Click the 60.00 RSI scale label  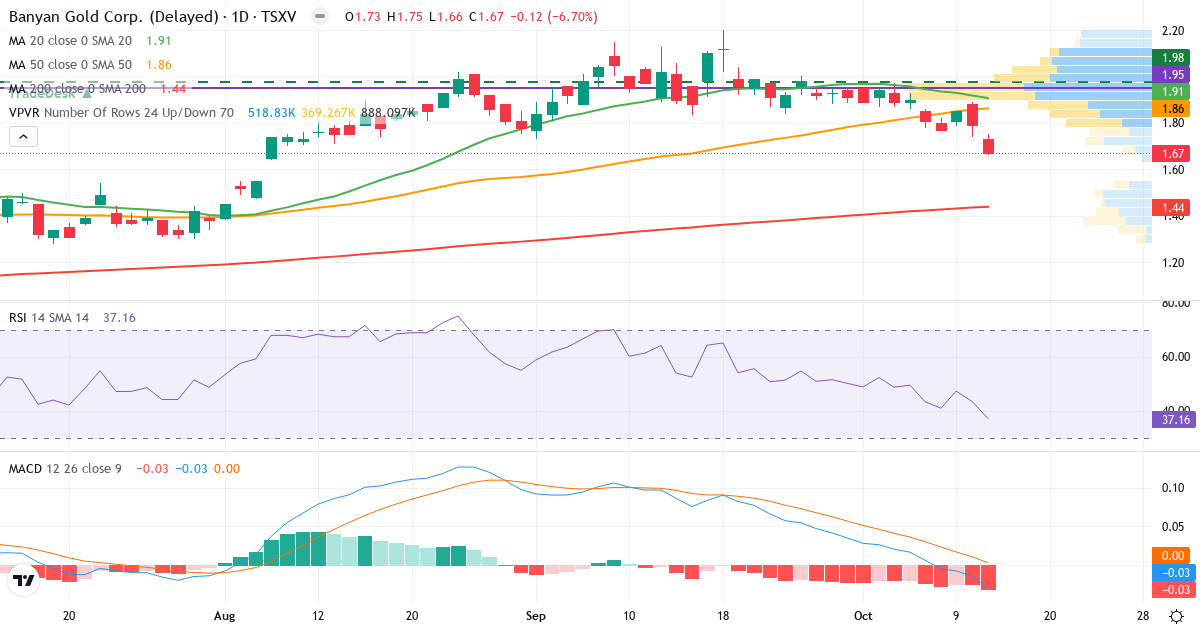(1176, 357)
